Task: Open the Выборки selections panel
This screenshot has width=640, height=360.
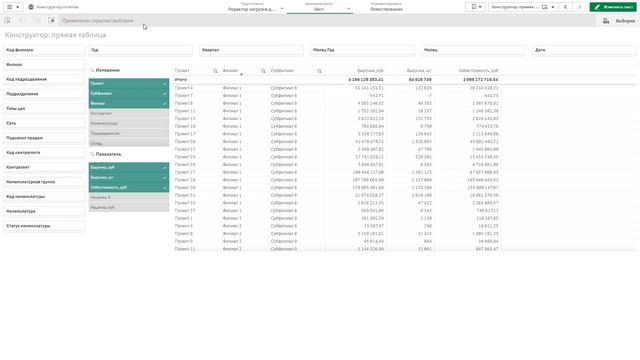Action: click(x=625, y=21)
